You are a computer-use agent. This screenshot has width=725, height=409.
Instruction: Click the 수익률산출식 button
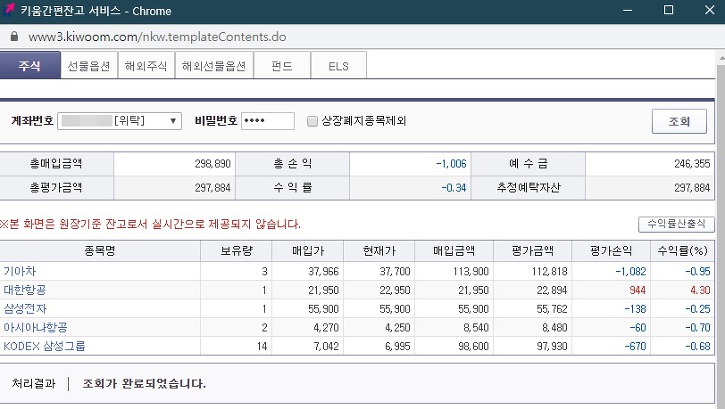tap(676, 224)
